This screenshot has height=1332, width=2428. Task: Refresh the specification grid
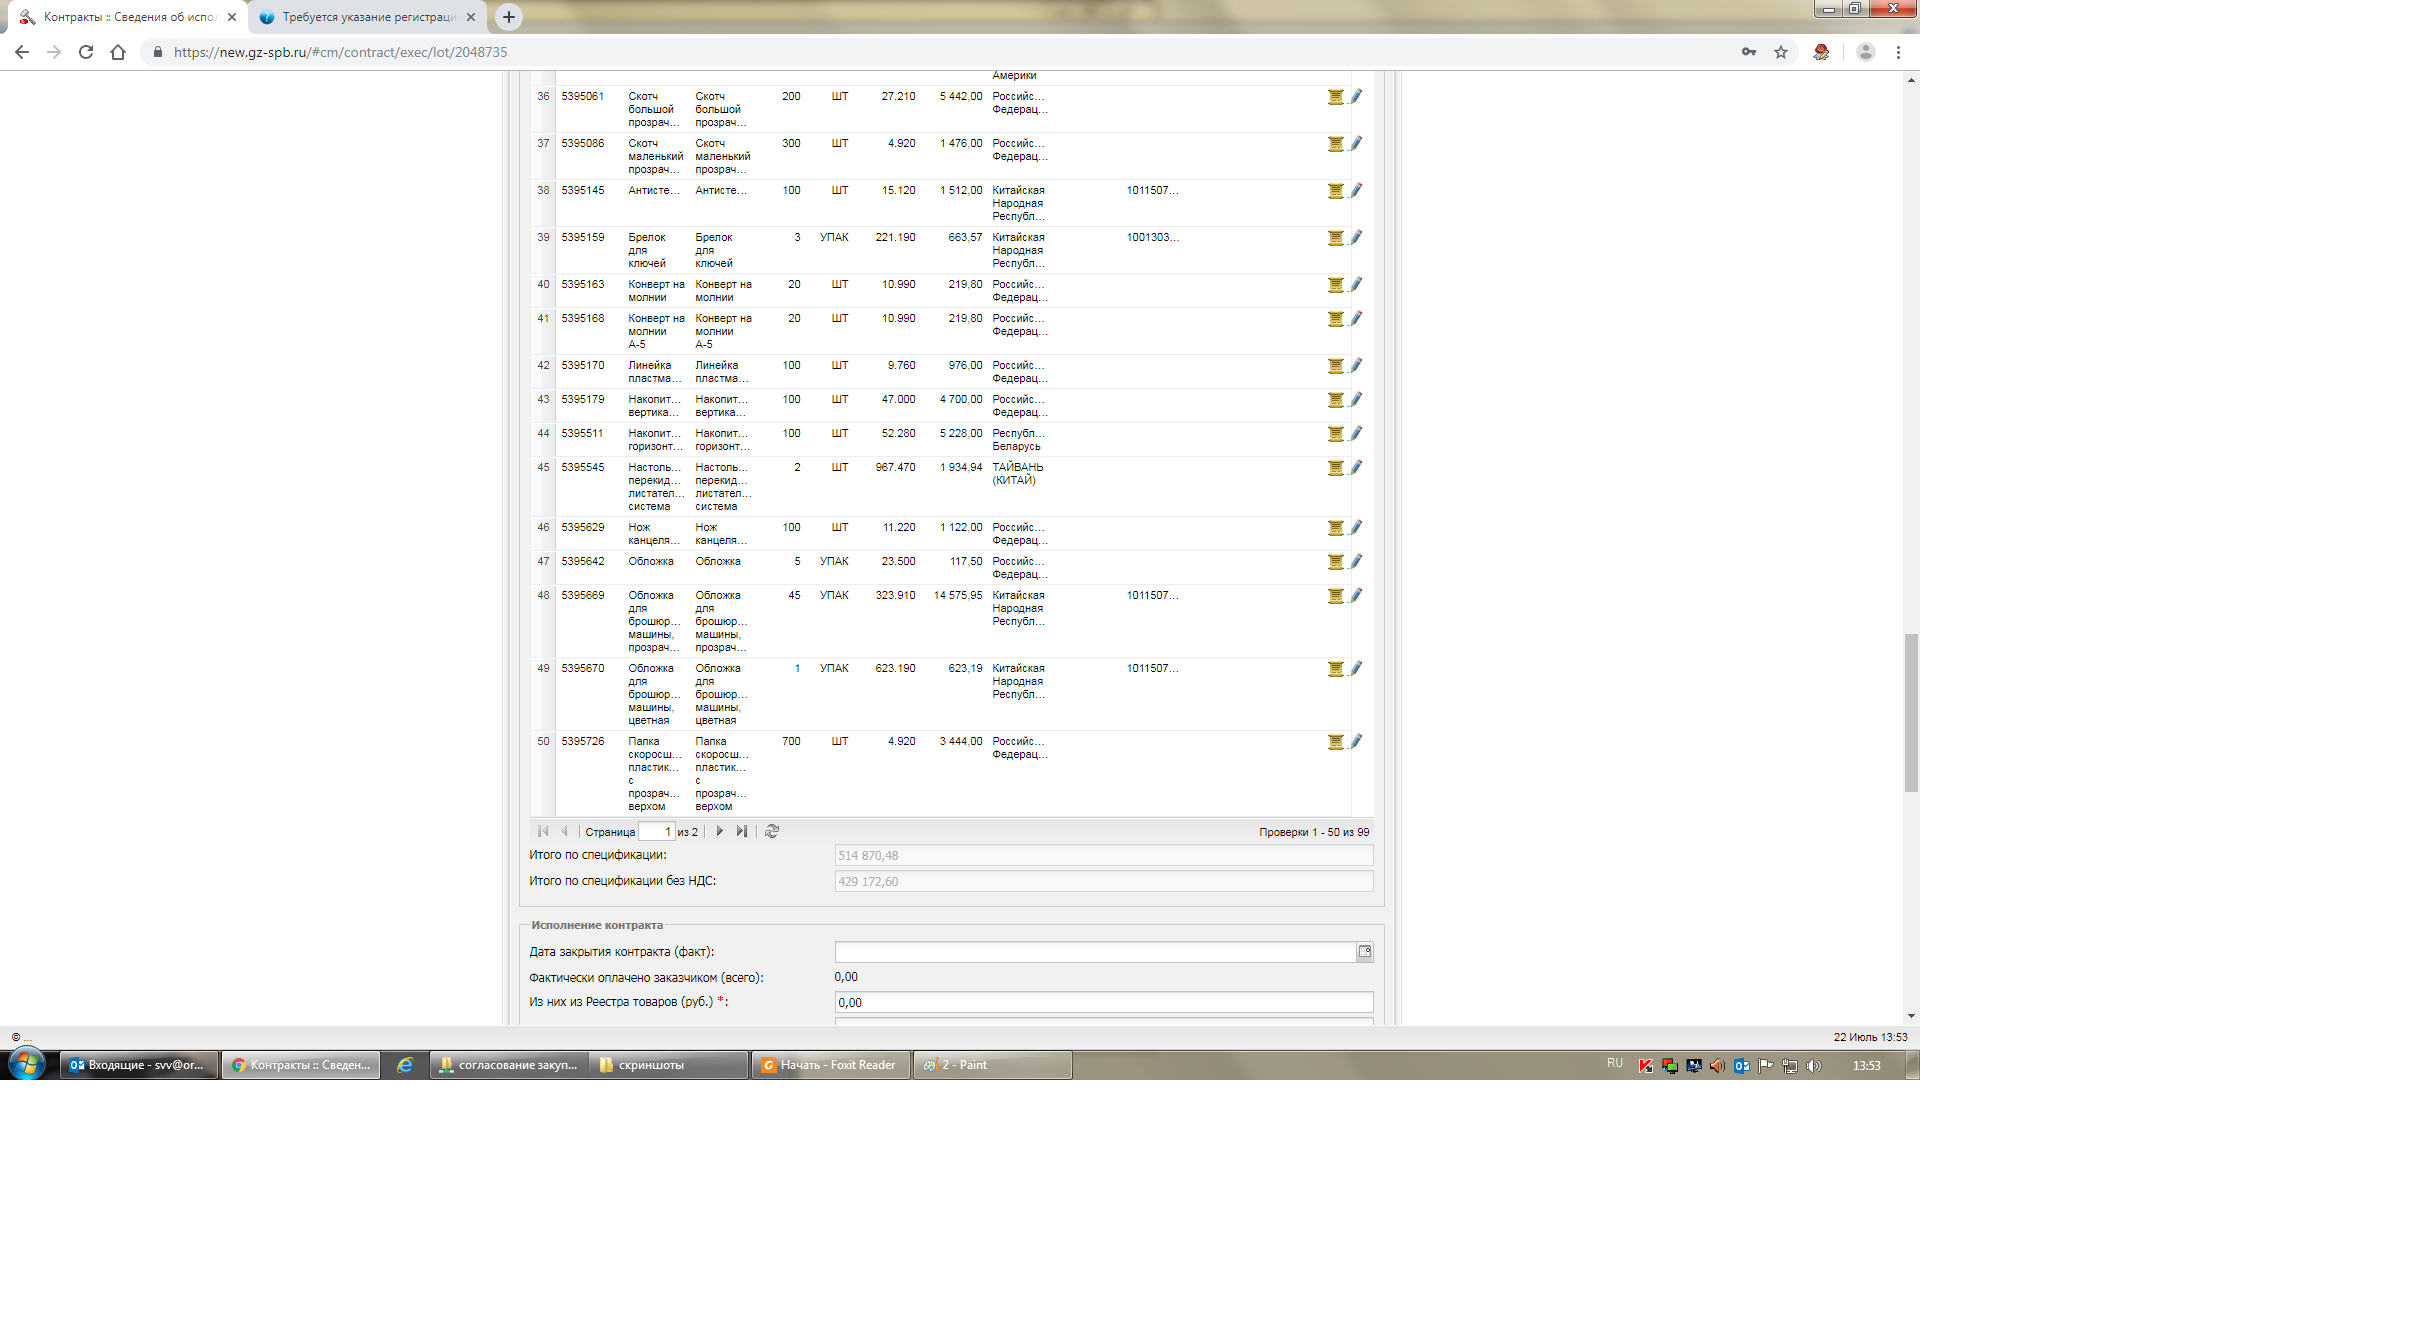click(772, 832)
